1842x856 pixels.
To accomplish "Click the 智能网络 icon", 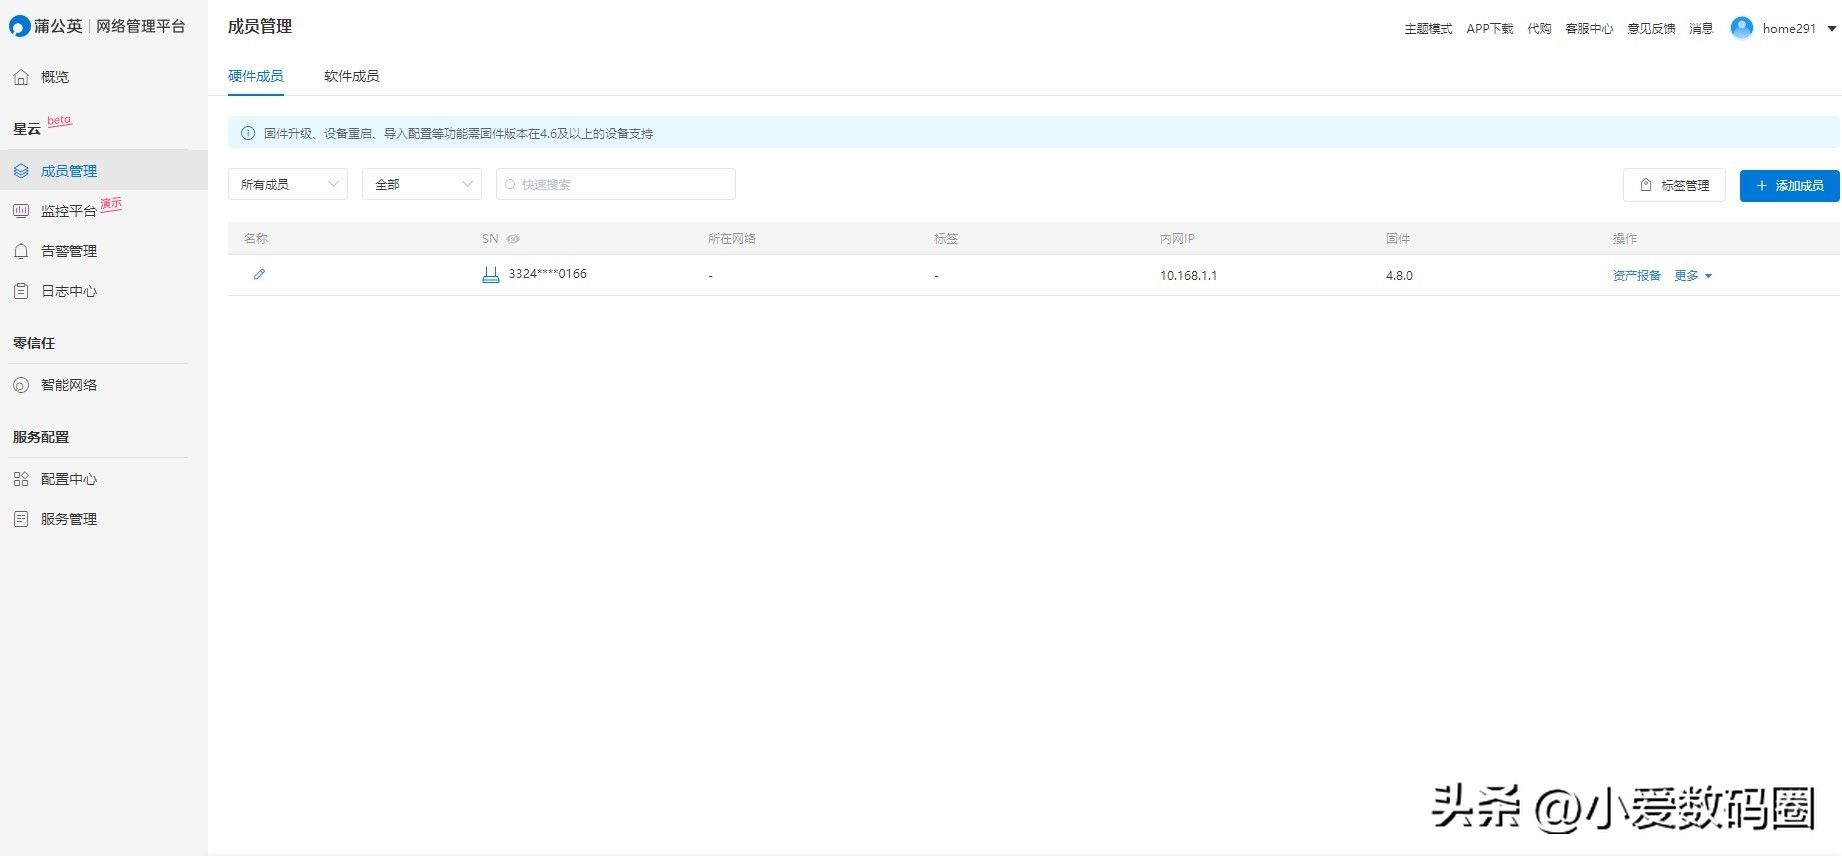I will [21, 385].
